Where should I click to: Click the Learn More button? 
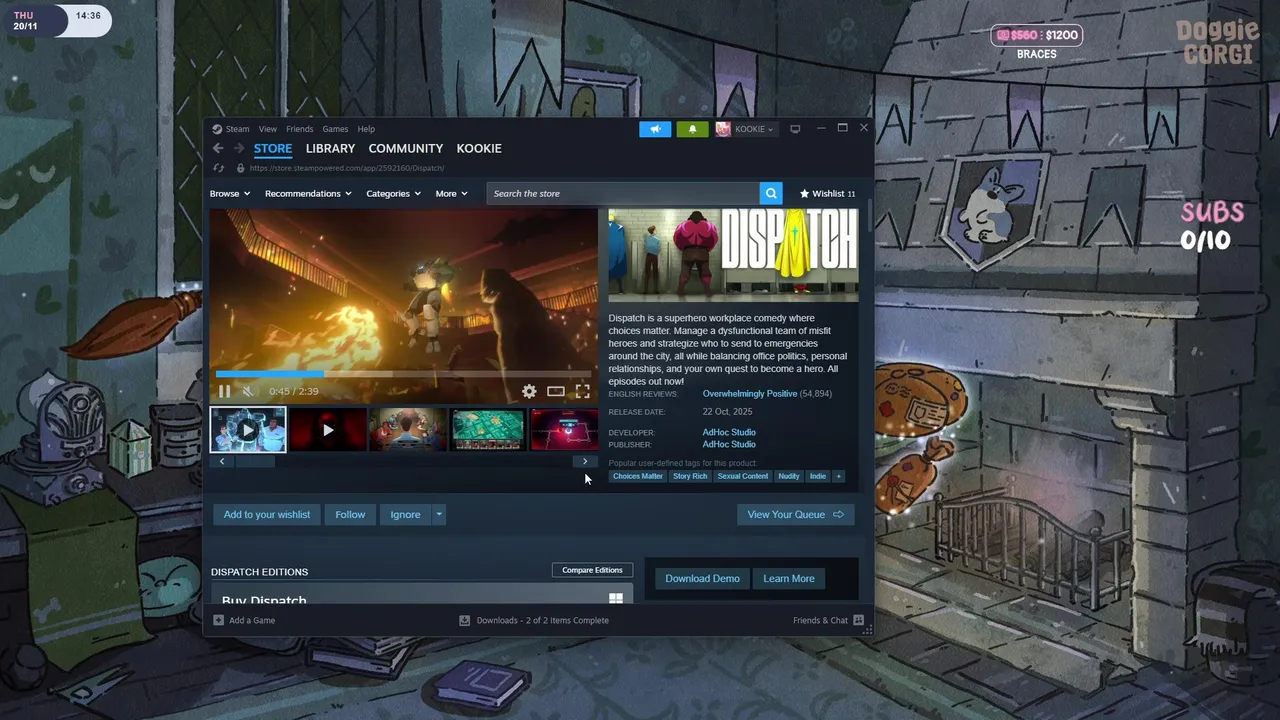click(x=789, y=579)
